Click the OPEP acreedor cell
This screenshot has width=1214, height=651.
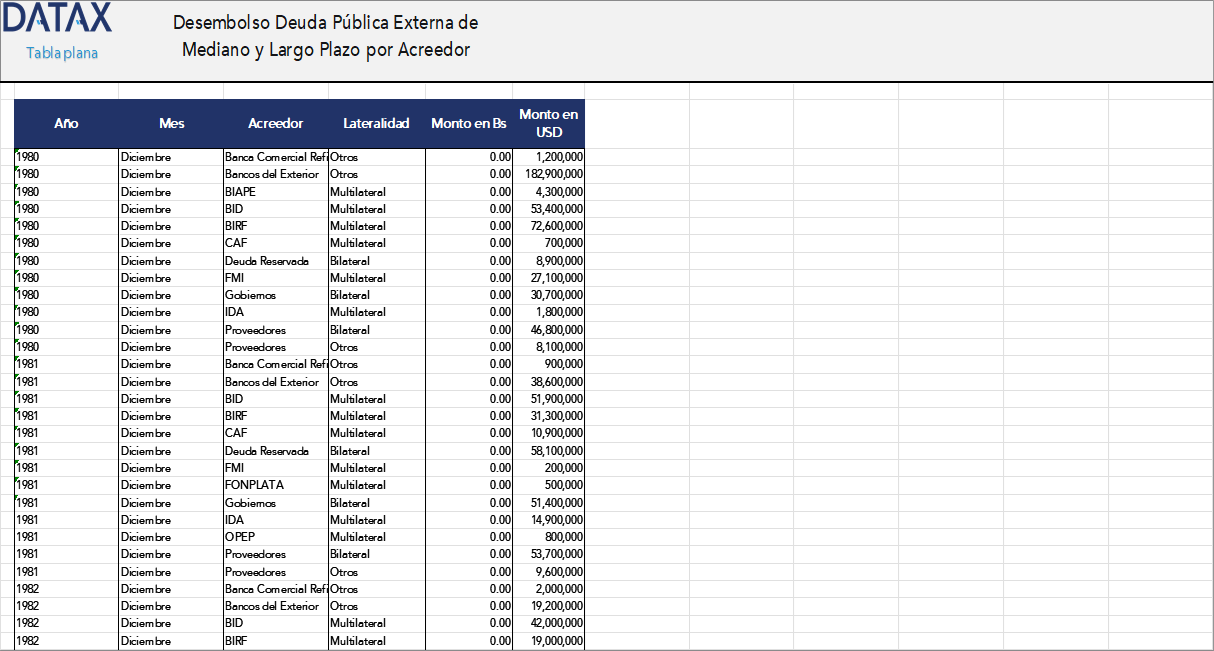point(240,537)
